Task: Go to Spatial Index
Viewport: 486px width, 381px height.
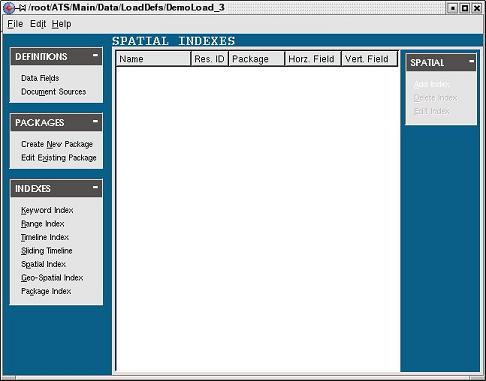Action: pyautogui.click(x=43, y=264)
